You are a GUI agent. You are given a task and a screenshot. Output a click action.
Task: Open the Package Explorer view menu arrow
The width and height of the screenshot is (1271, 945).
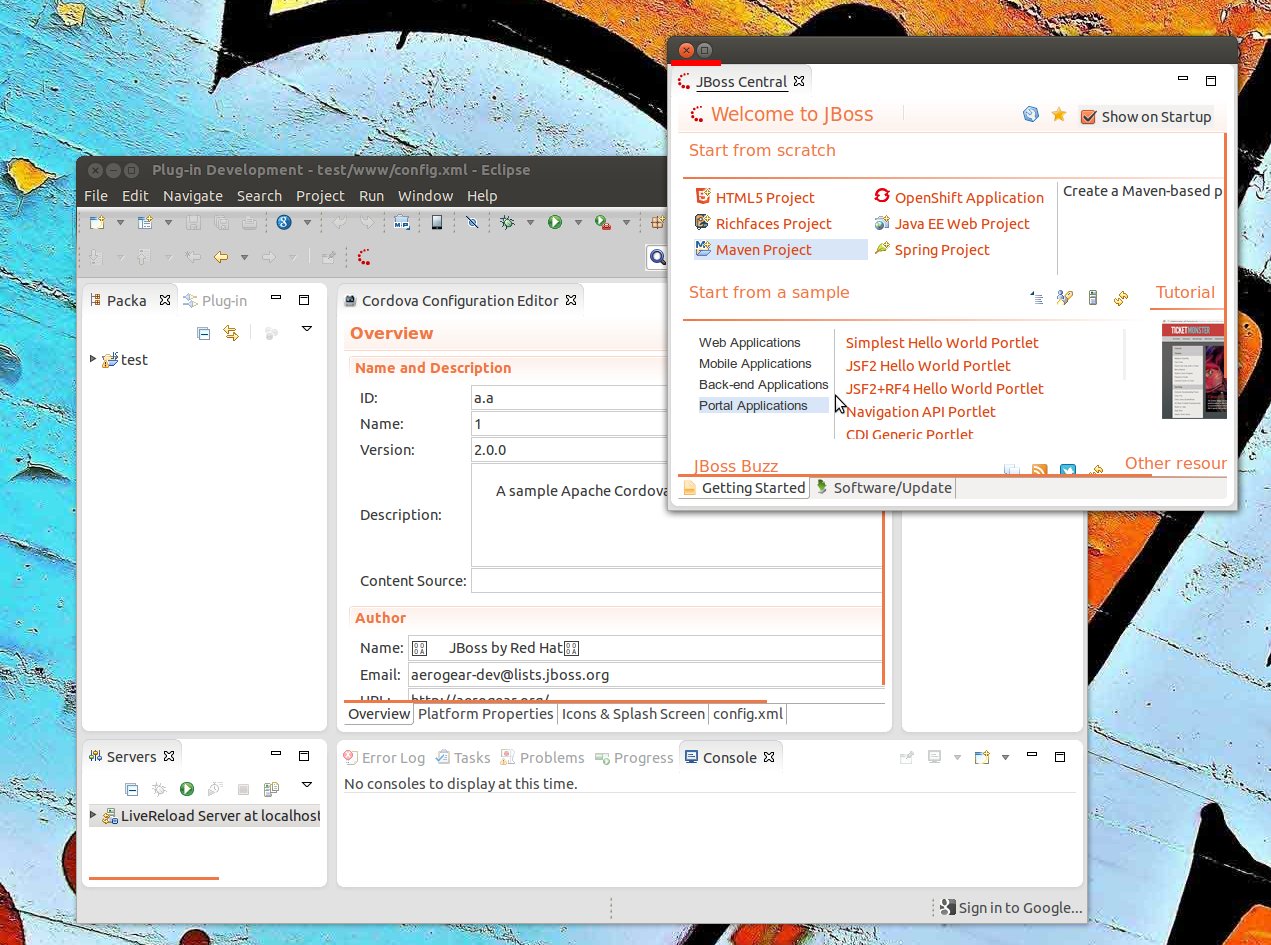click(307, 329)
